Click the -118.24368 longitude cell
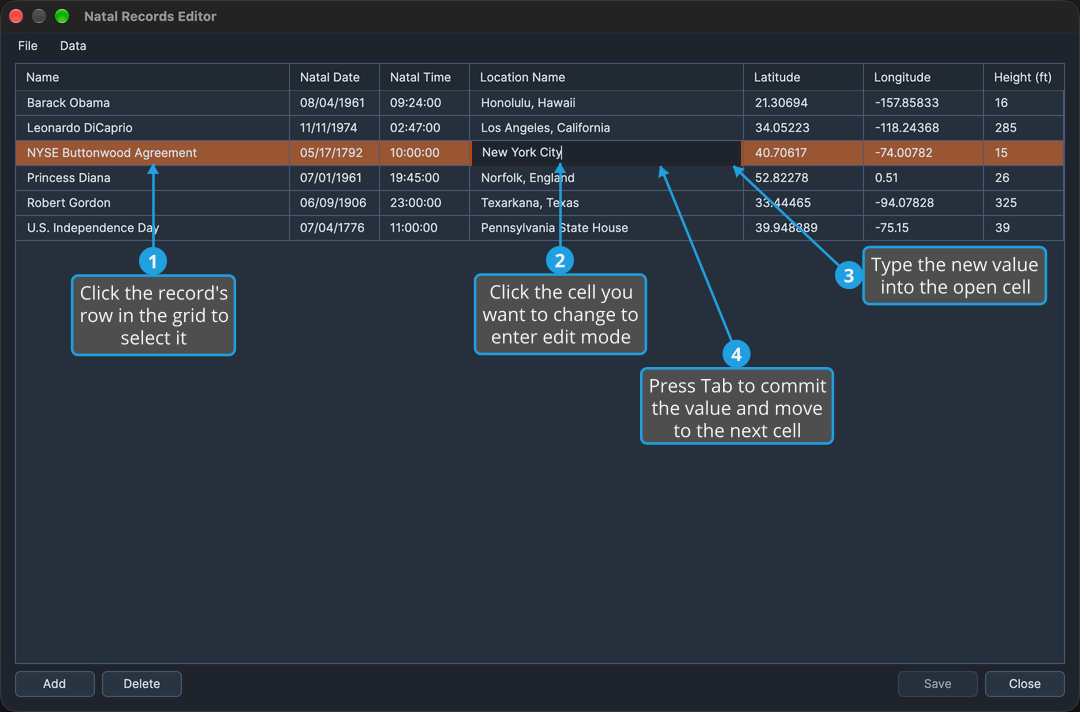The image size is (1080, 712). [923, 128]
